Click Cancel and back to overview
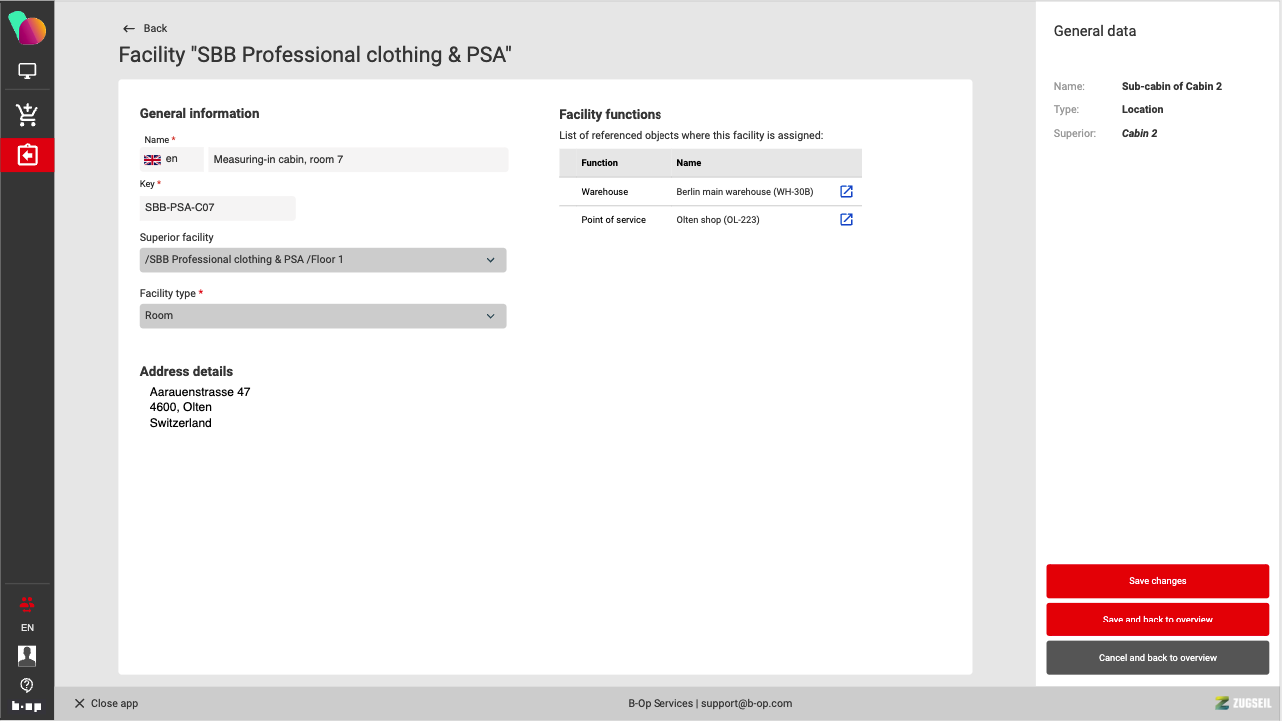This screenshot has height=721, width=1282. click(x=1157, y=657)
